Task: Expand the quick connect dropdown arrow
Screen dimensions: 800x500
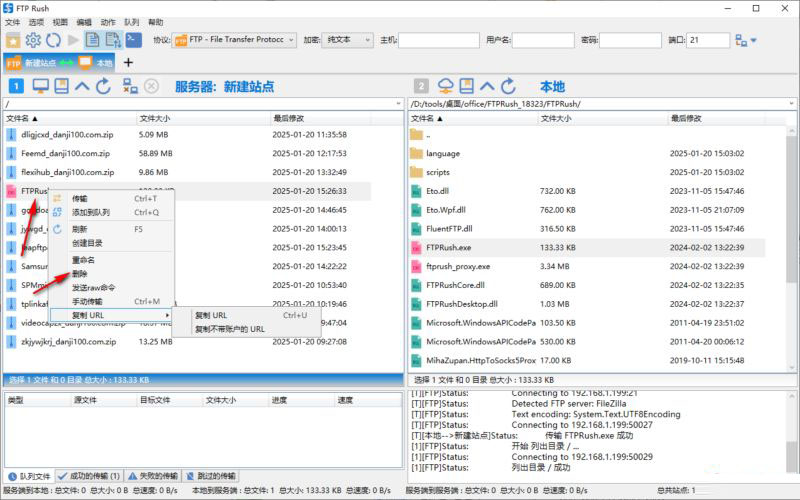Action: 754,40
